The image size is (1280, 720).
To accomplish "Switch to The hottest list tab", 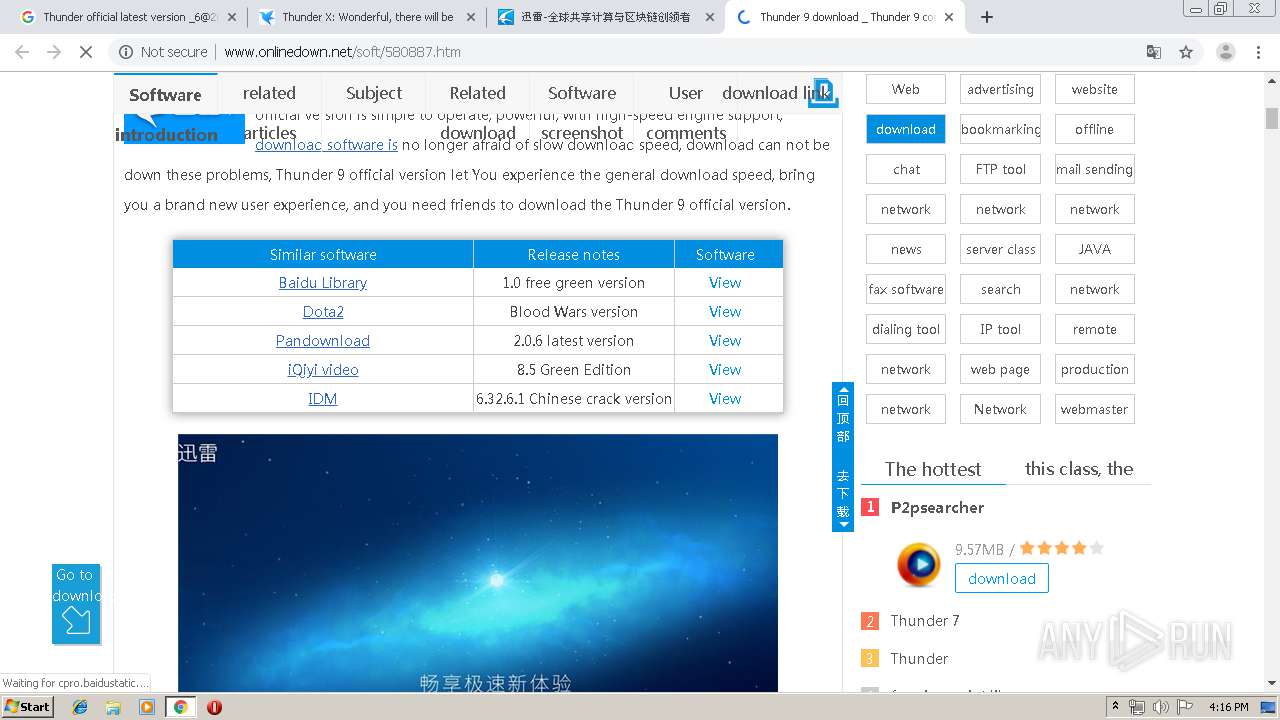I will pyautogui.click(x=932, y=469).
